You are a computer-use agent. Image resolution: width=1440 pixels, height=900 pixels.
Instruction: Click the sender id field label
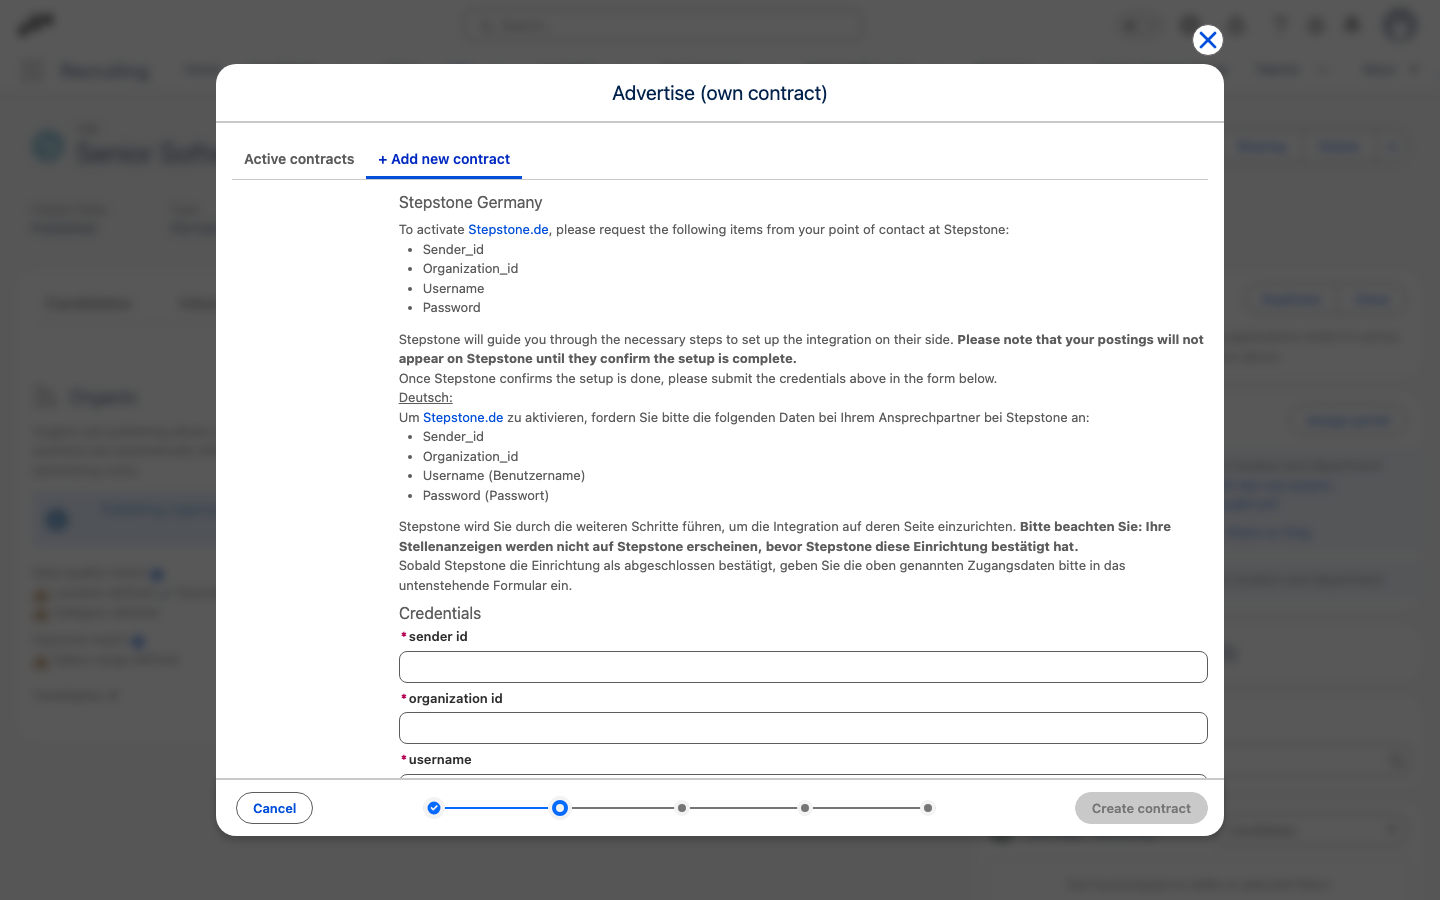(x=438, y=636)
